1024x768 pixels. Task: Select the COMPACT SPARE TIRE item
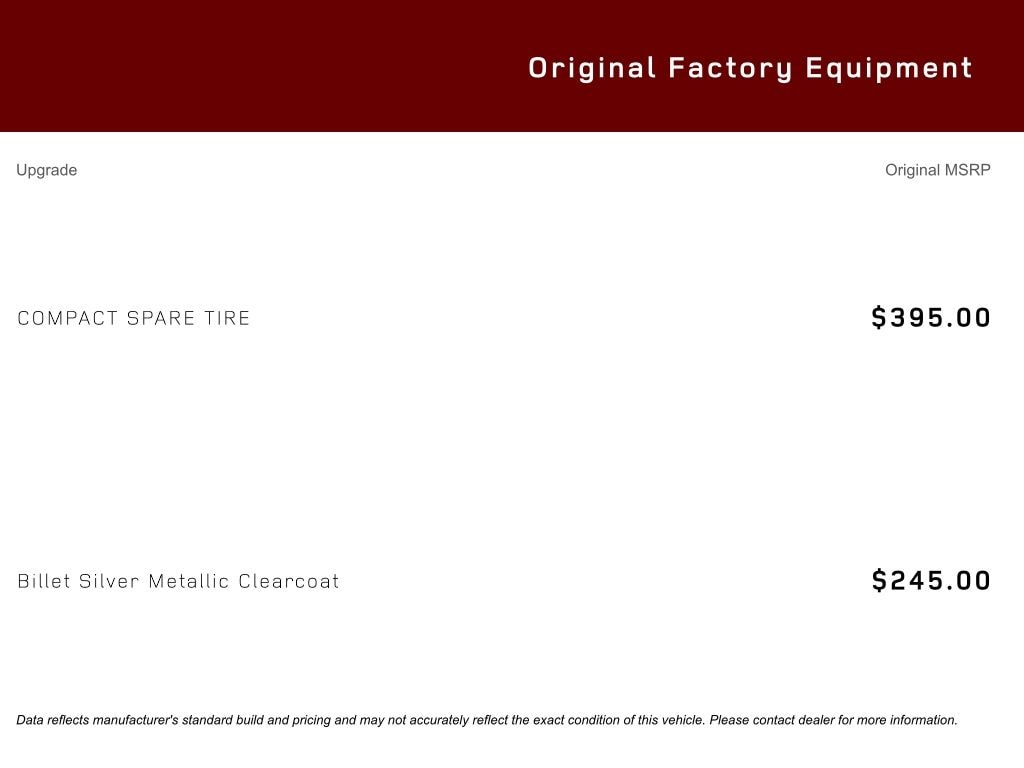click(x=134, y=318)
